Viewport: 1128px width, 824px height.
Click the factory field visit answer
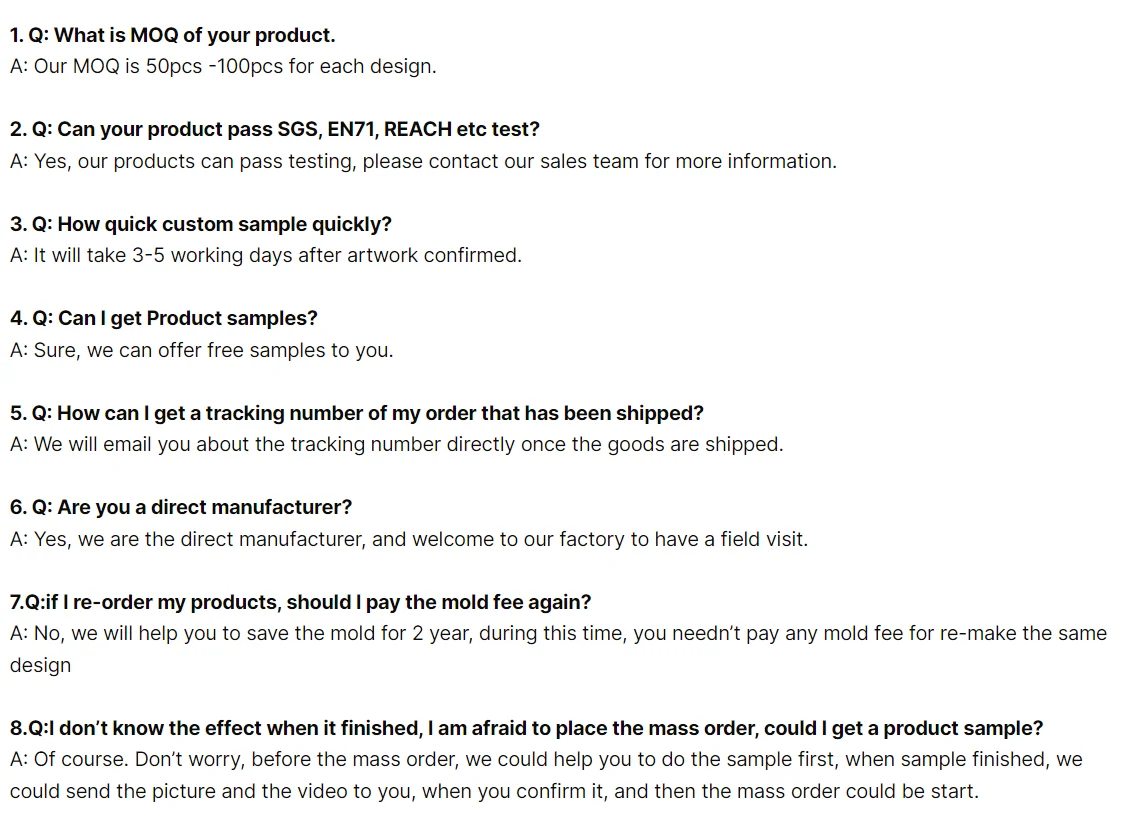tap(409, 539)
